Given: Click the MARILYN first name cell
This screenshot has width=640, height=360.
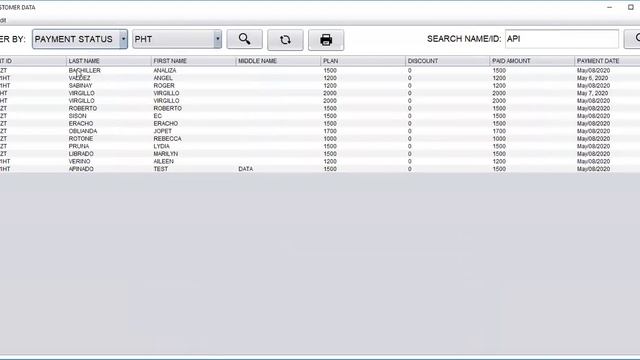Looking at the screenshot, I should [166, 154].
